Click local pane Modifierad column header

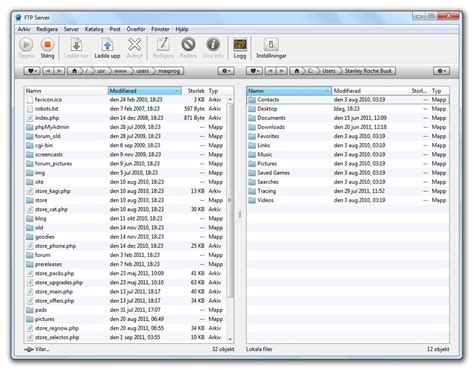tap(370, 91)
